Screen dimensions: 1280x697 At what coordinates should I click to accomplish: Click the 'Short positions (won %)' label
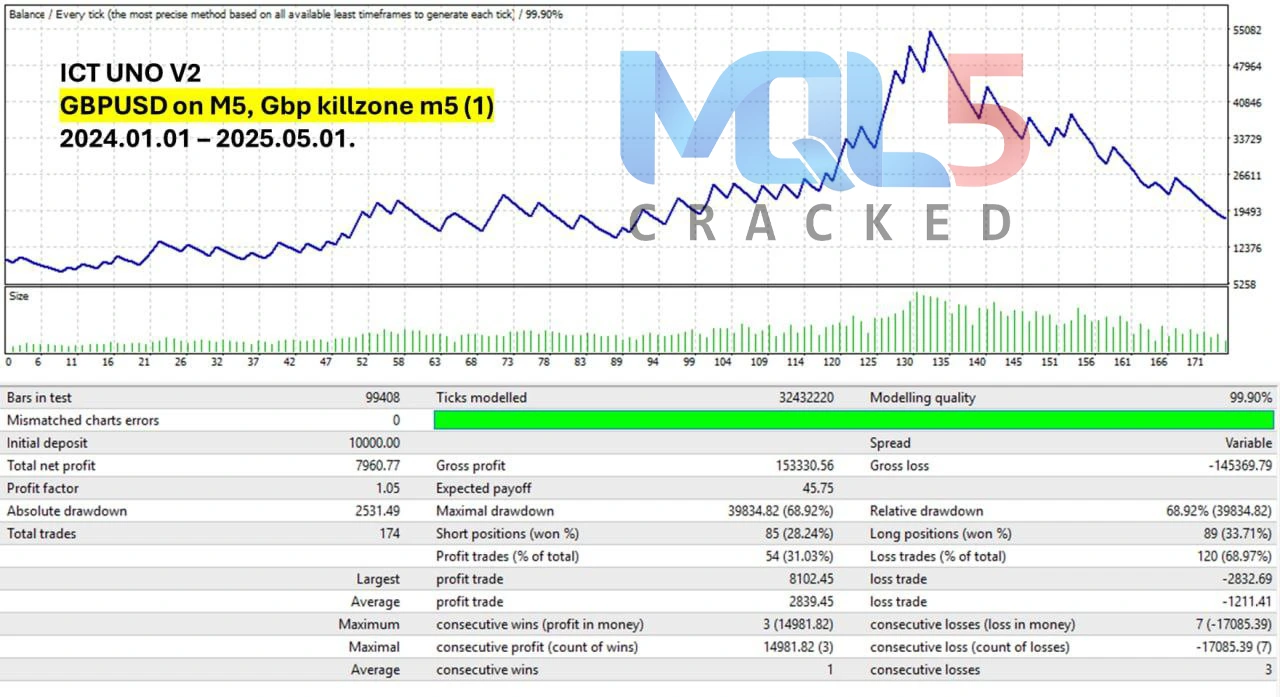click(x=507, y=533)
